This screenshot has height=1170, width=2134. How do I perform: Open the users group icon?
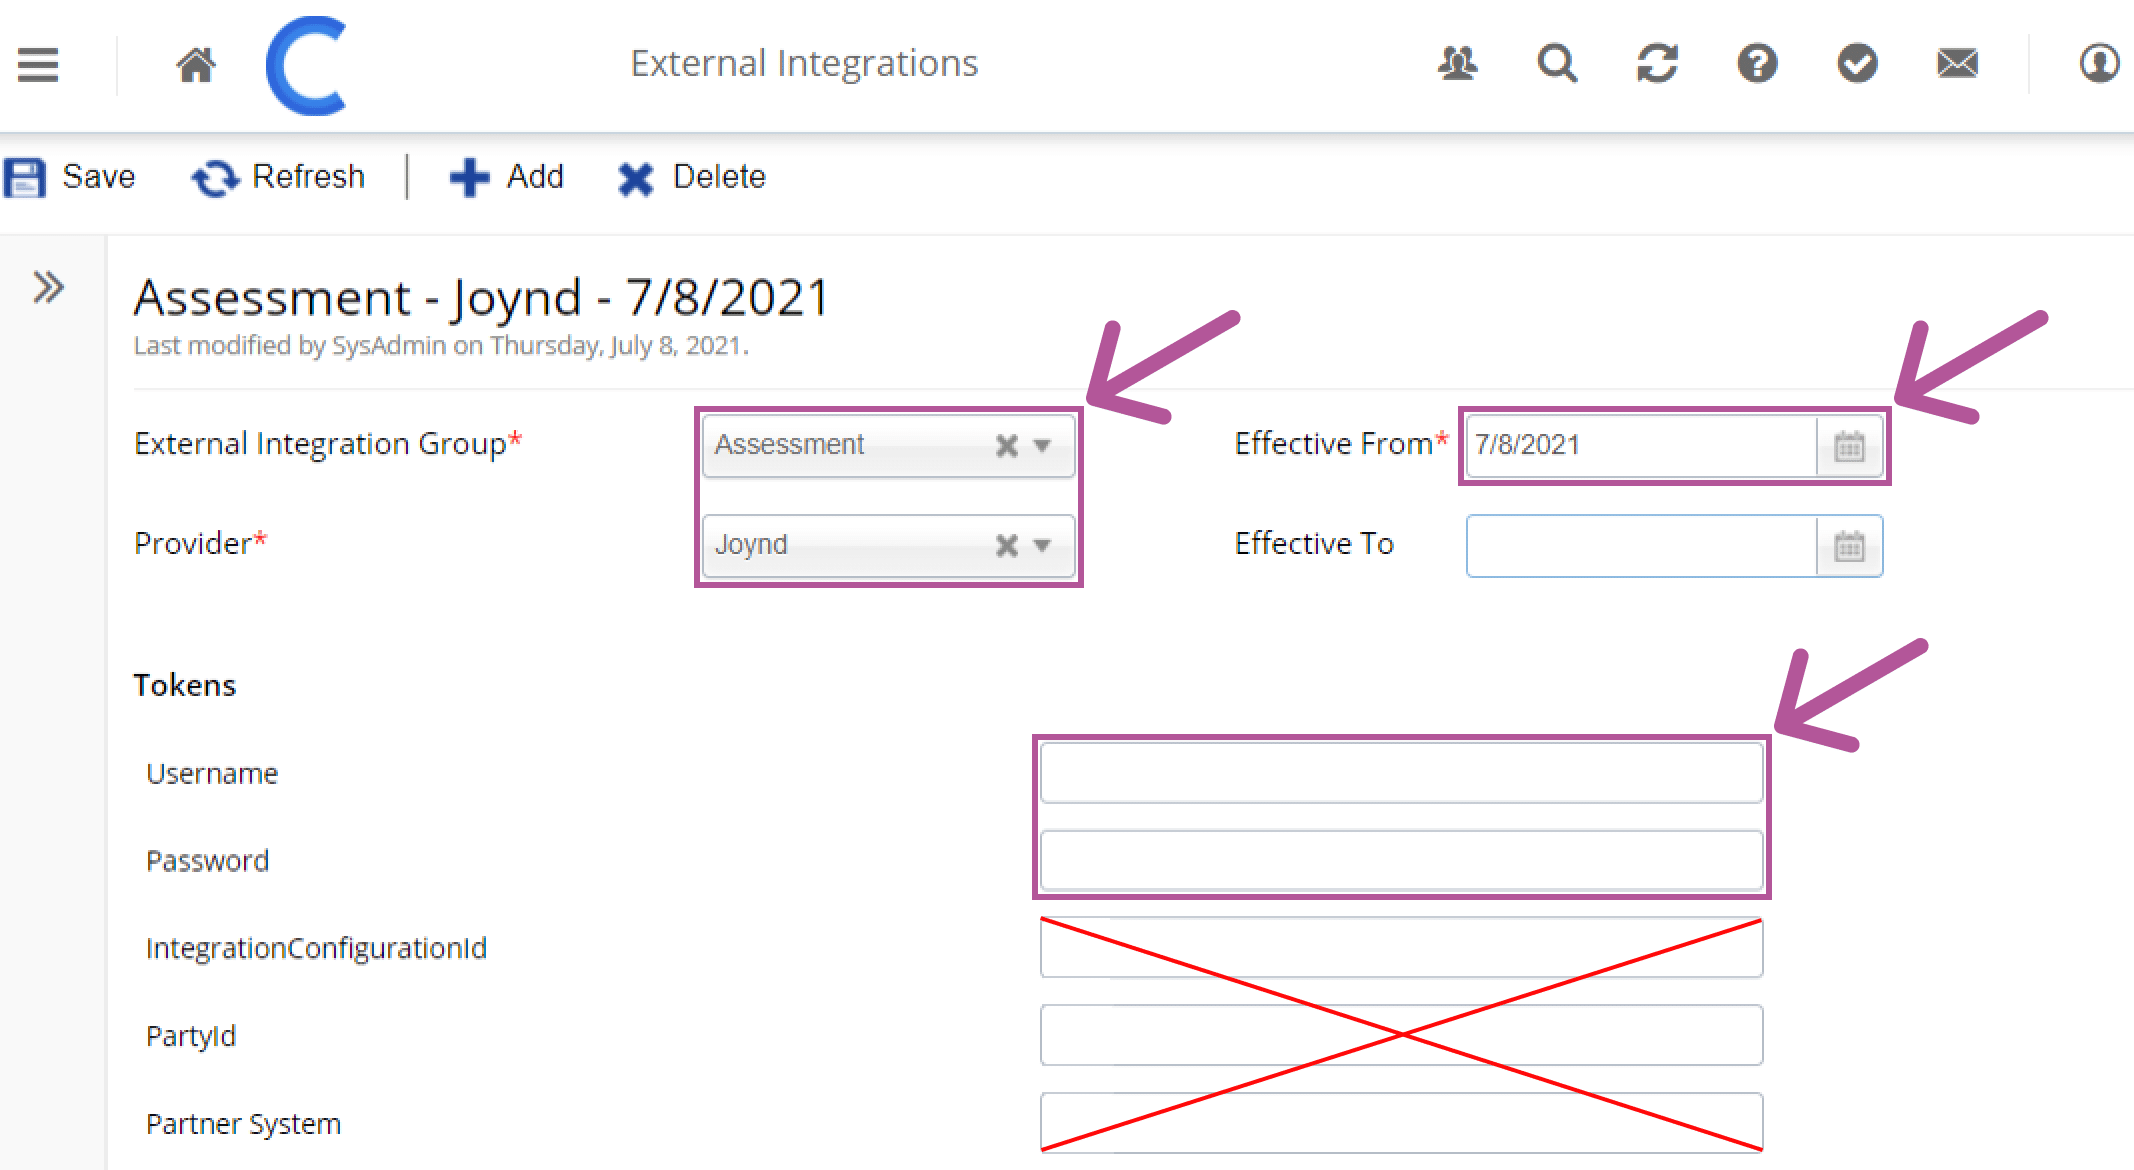click(x=1457, y=64)
